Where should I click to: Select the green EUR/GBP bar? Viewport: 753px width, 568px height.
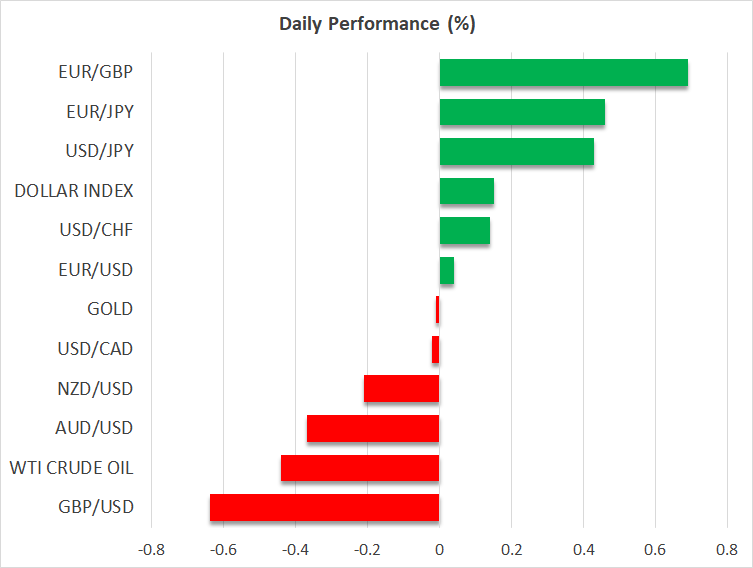pos(563,73)
